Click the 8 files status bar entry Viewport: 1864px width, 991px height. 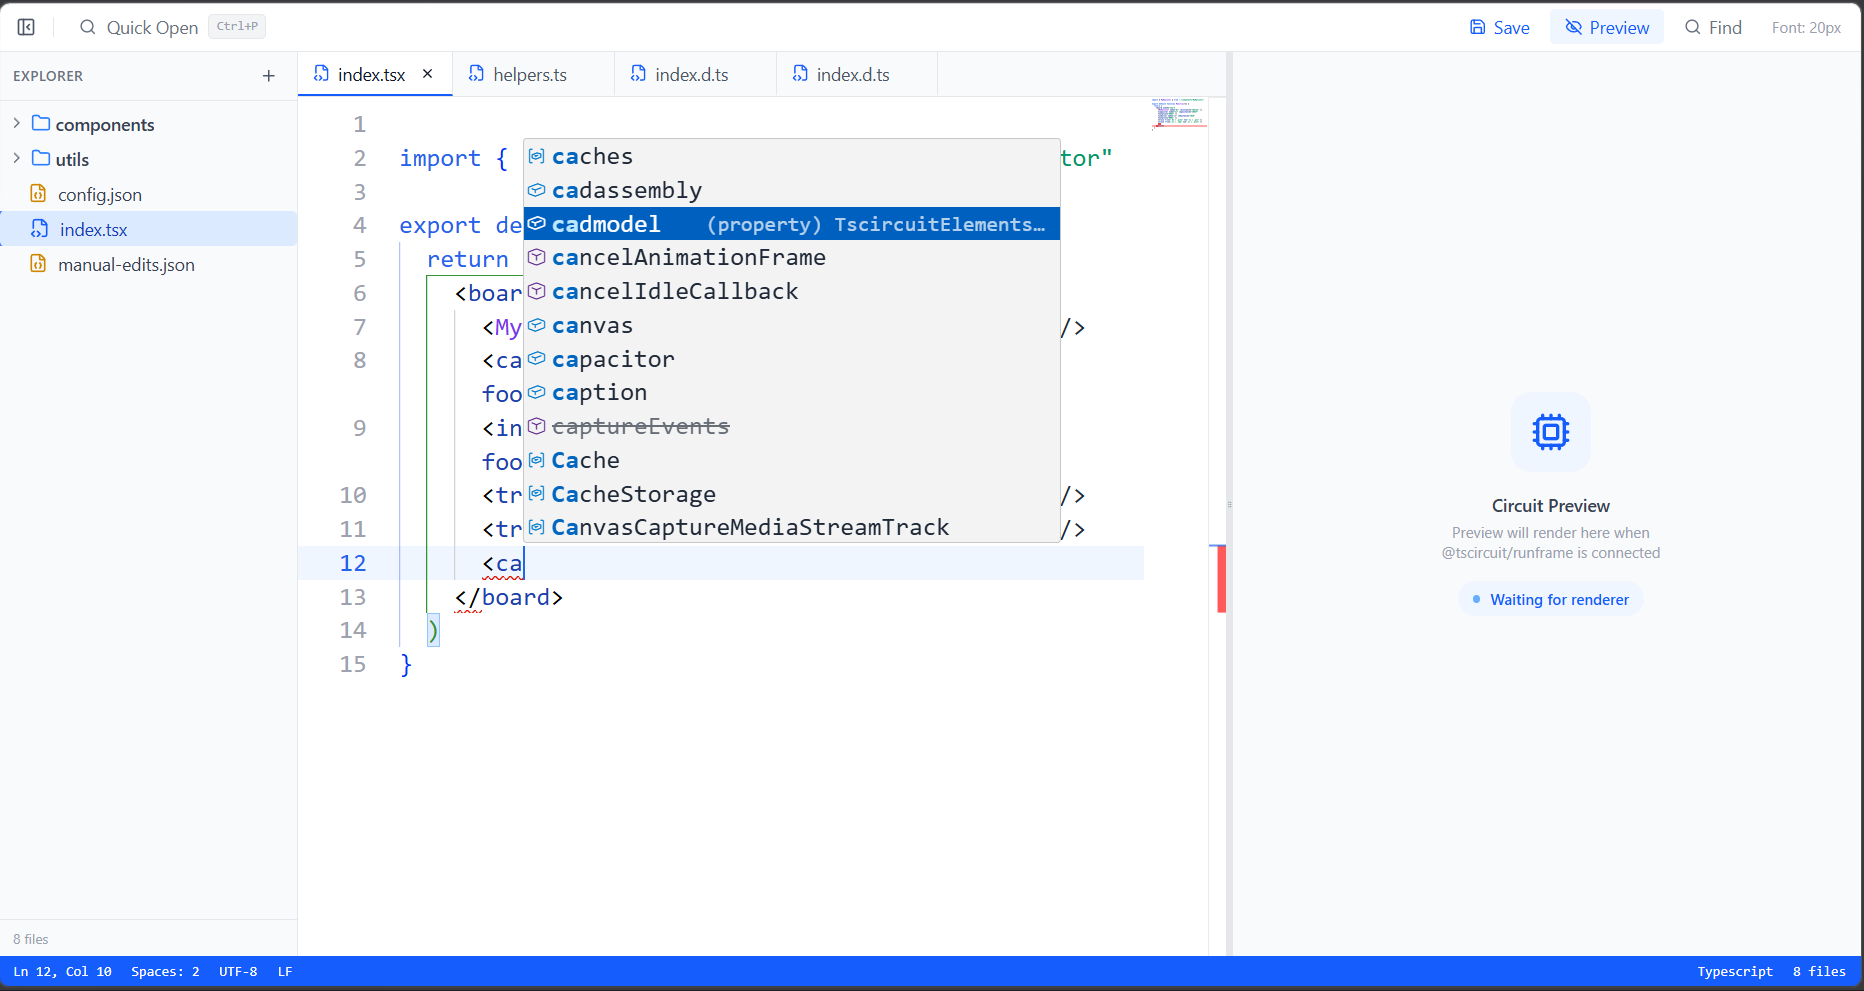pyautogui.click(x=1819, y=972)
